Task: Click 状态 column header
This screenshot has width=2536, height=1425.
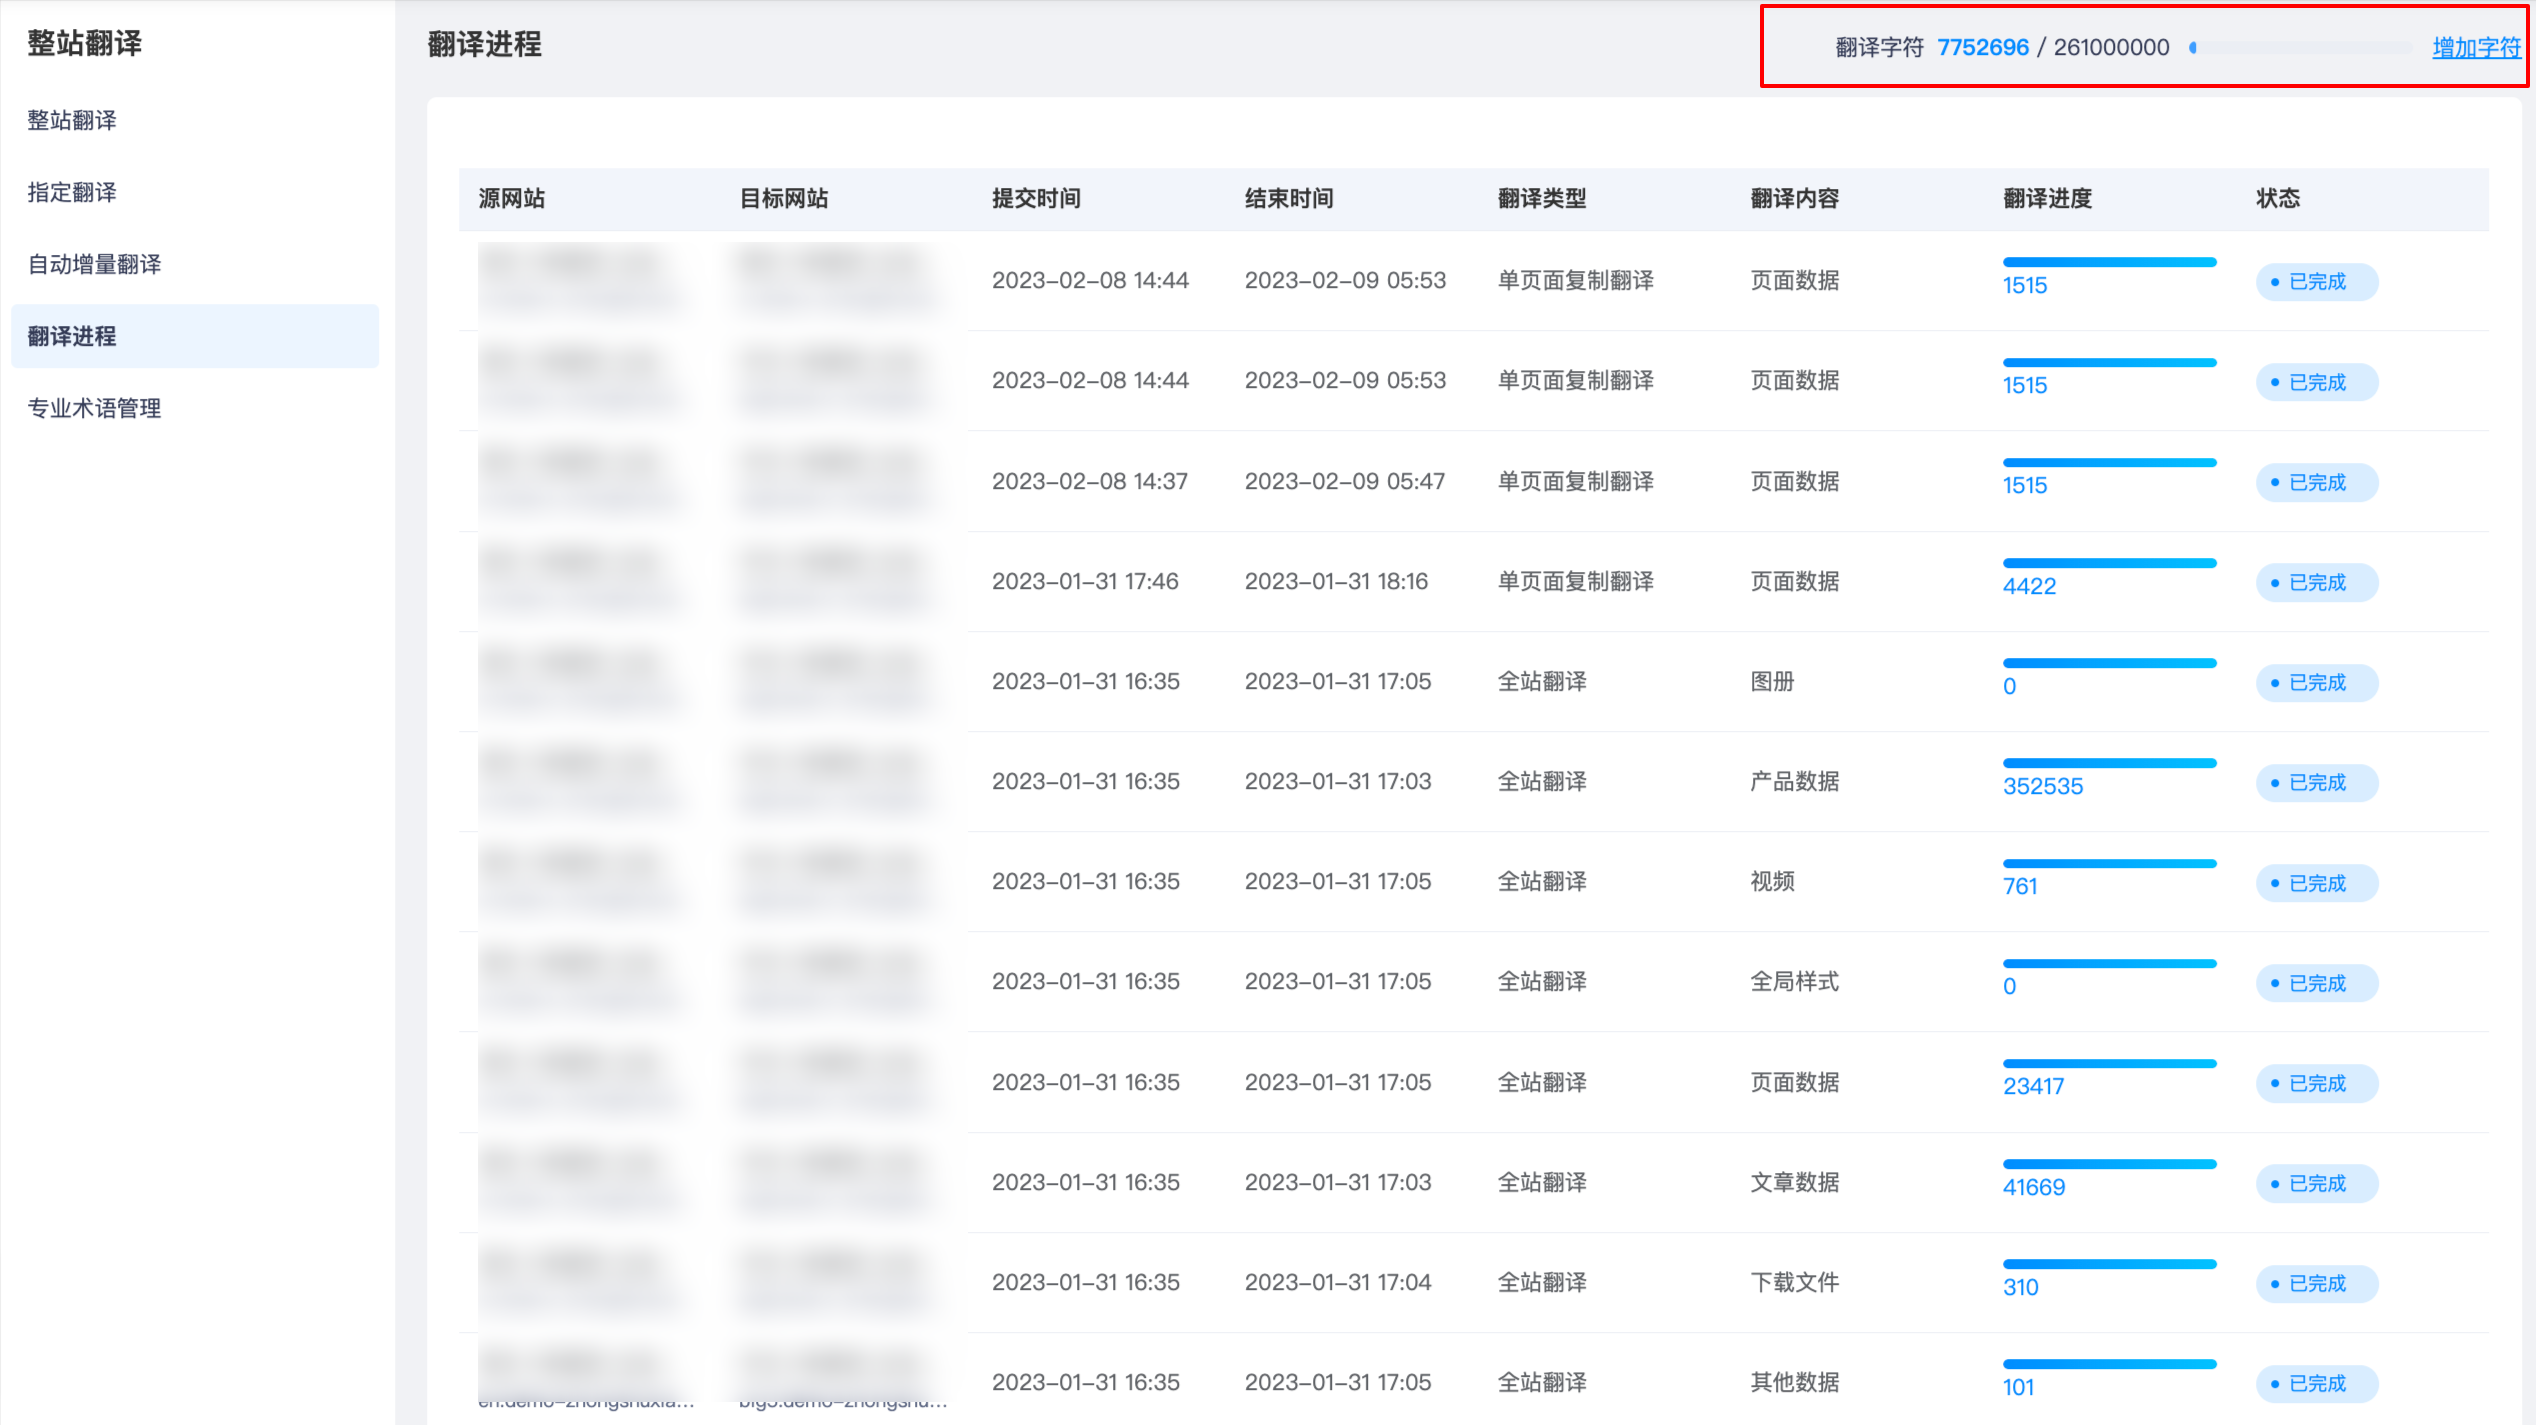Action: click(2277, 199)
